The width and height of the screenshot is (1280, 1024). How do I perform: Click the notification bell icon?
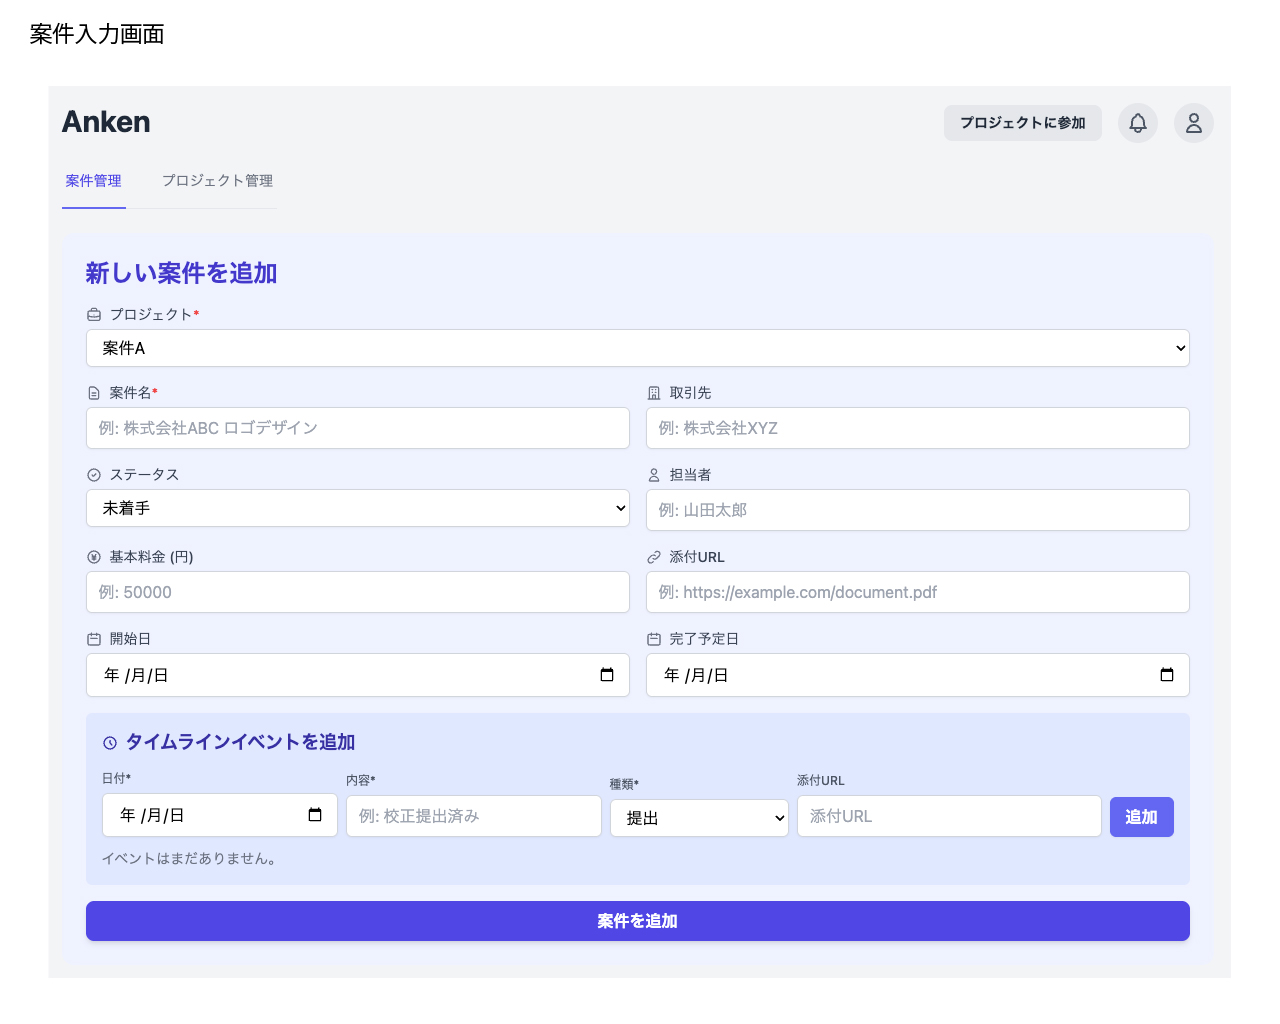click(x=1138, y=123)
